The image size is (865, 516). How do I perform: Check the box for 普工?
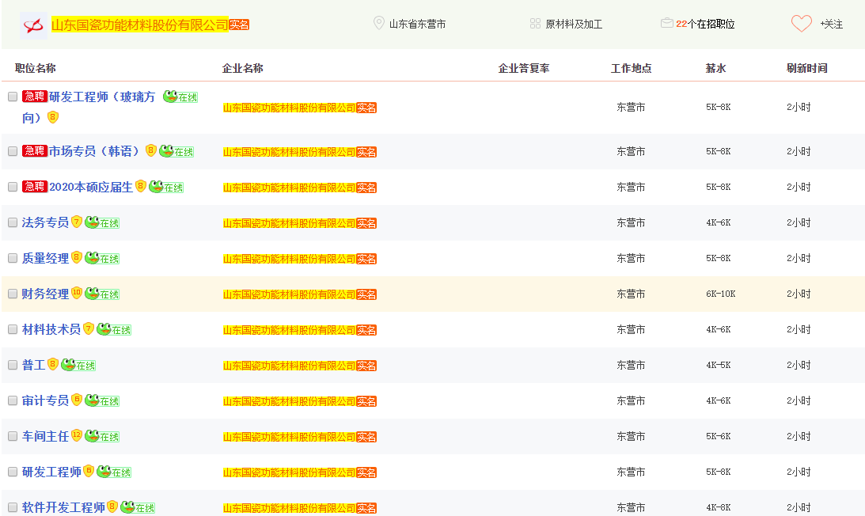(13, 365)
